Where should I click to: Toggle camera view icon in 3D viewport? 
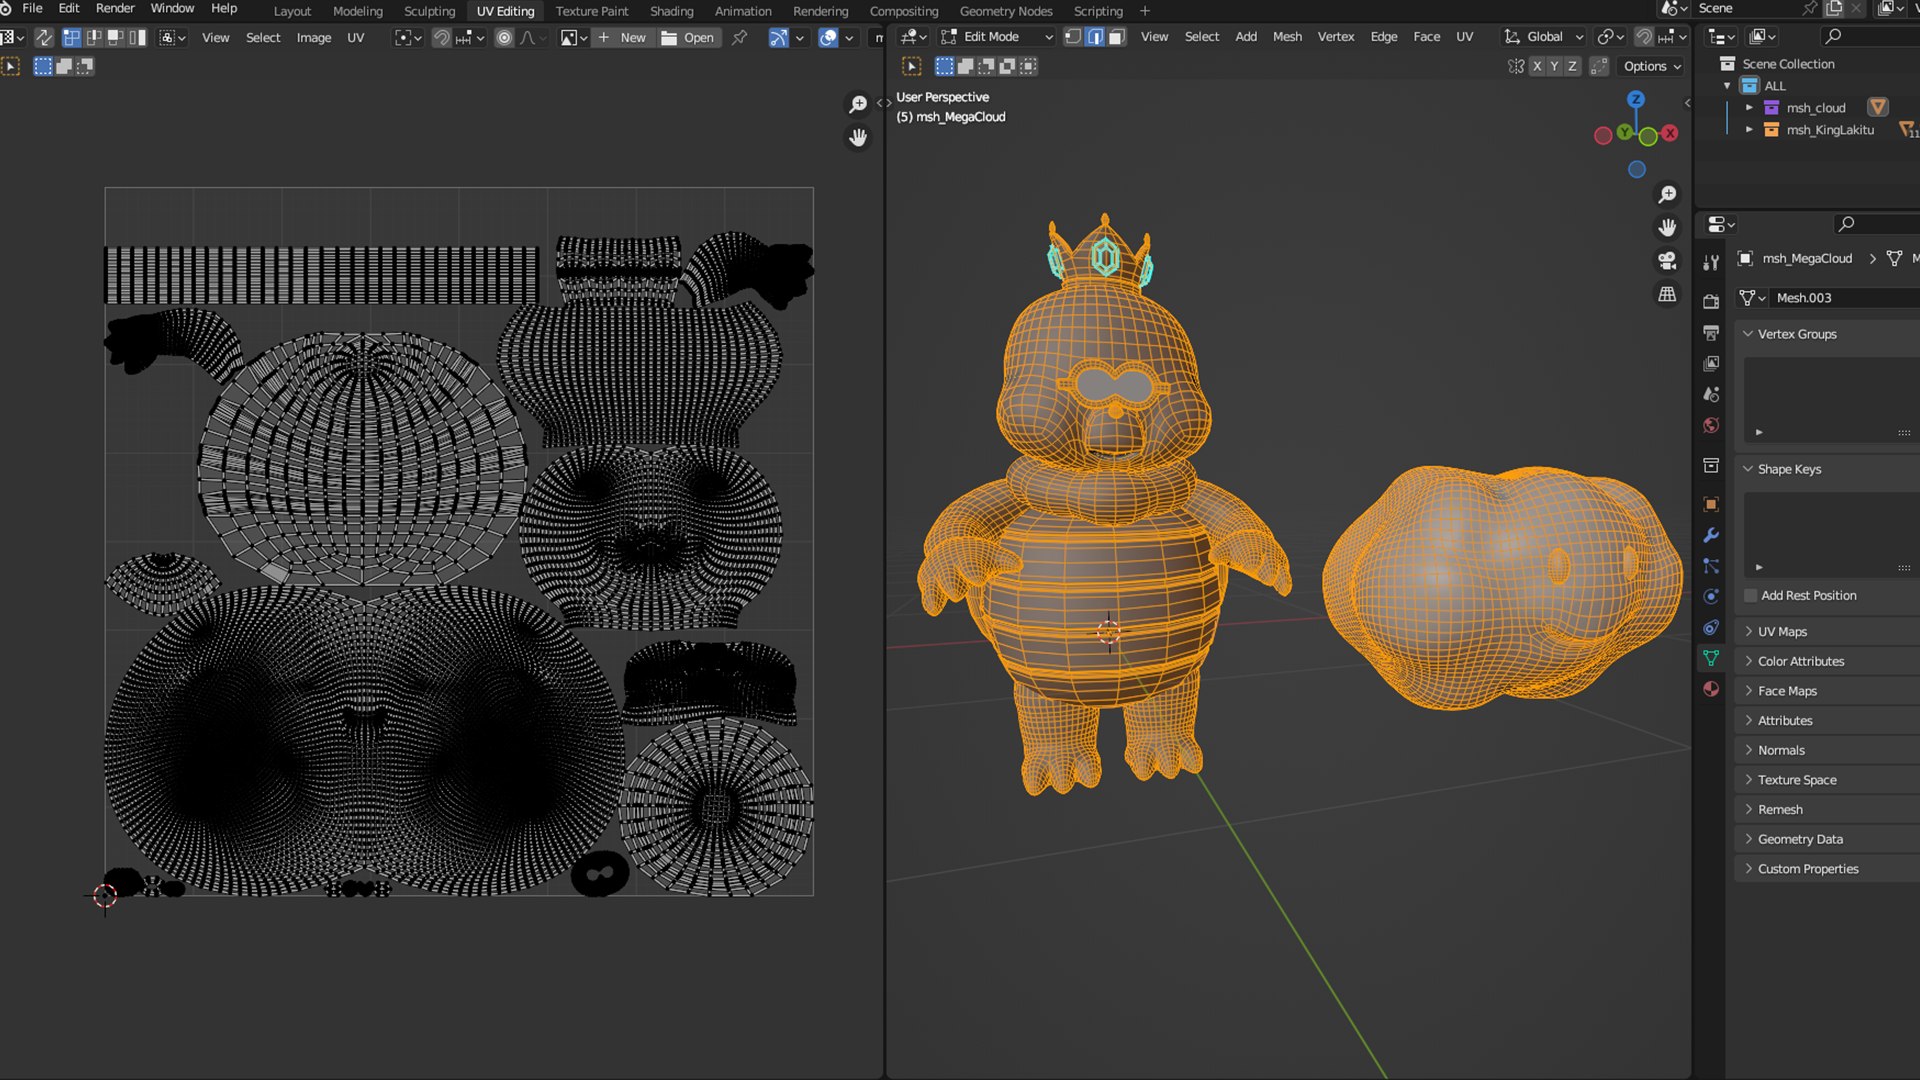pyautogui.click(x=1667, y=261)
